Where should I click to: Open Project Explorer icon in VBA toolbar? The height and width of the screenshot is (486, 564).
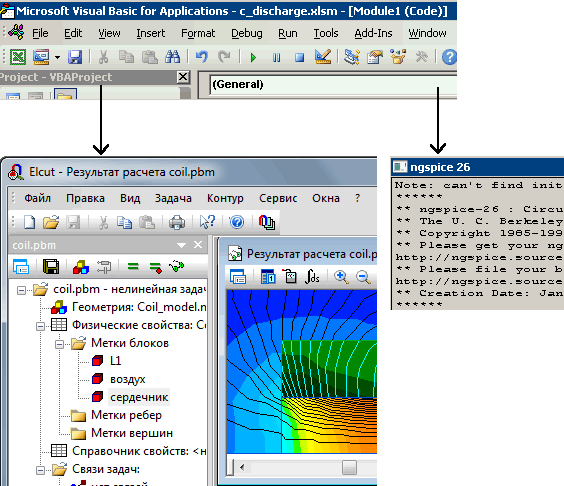click(x=351, y=57)
